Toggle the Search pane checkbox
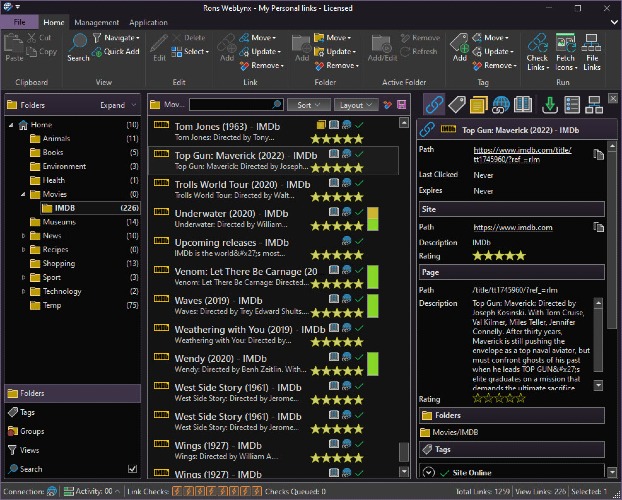Screen dimensions: 622x500 [x=132, y=469]
